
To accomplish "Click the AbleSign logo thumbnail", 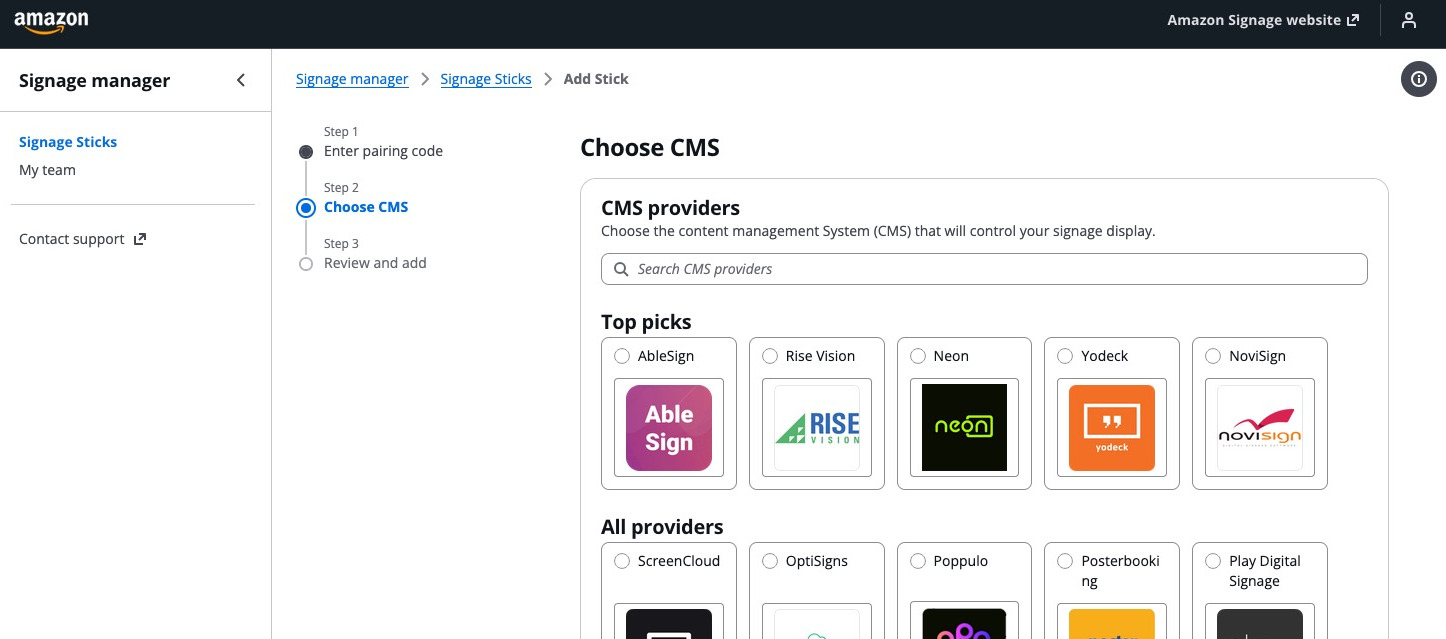I will (669, 428).
